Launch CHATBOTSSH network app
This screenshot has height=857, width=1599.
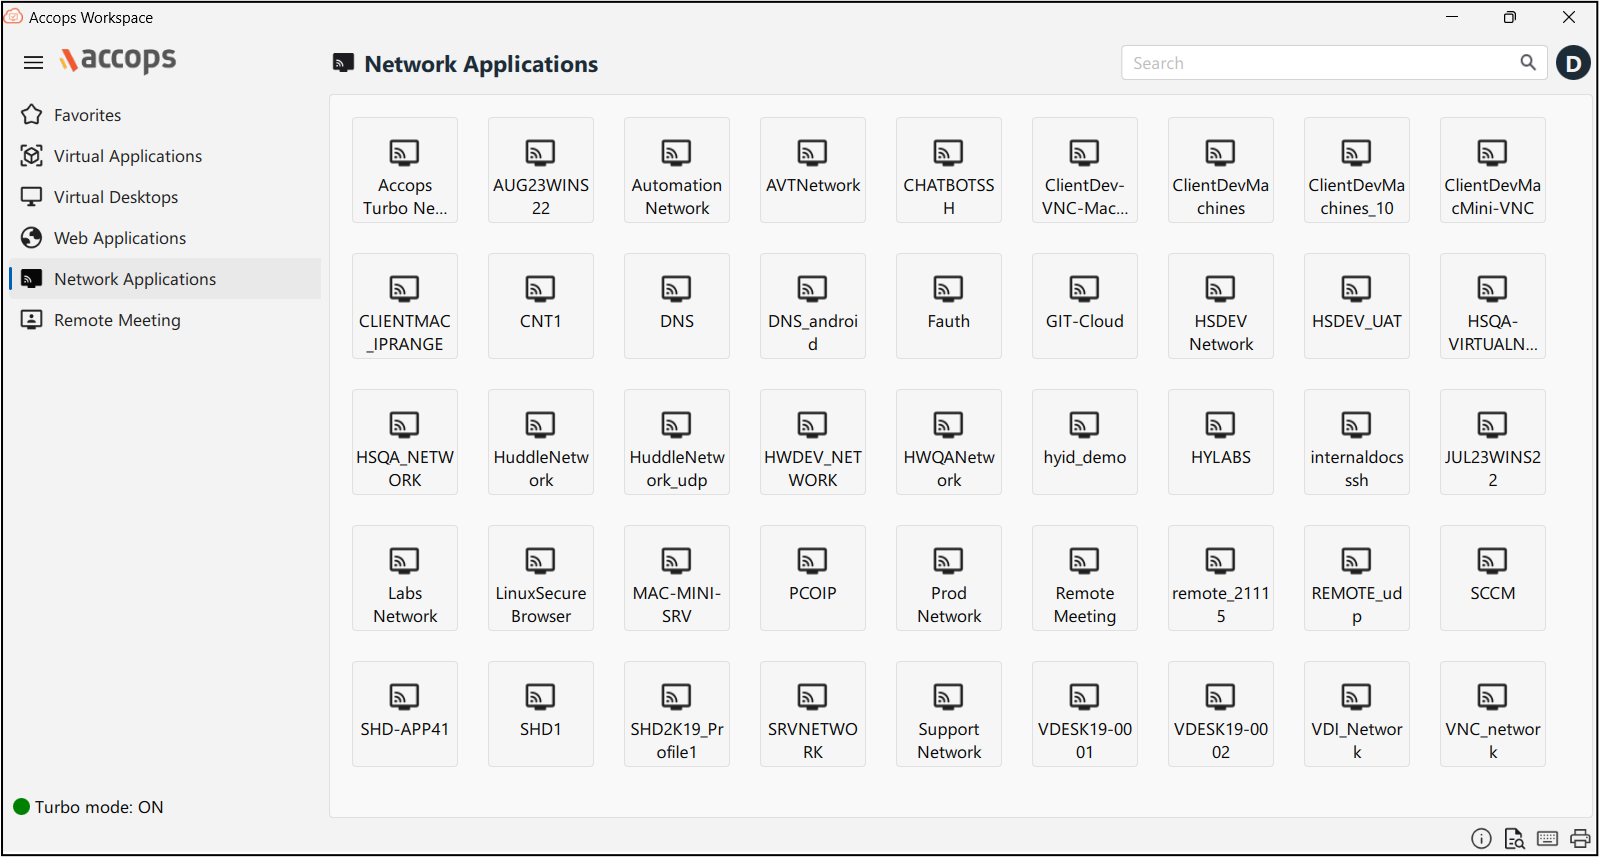(x=949, y=170)
